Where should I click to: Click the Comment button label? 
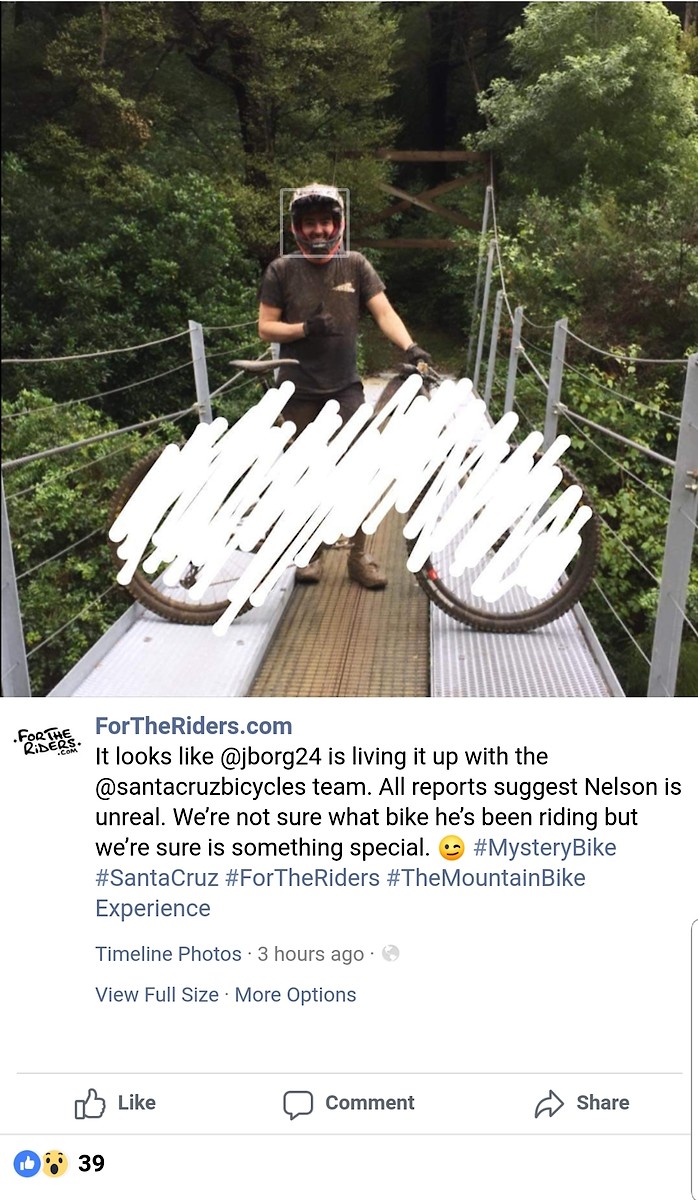coord(370,1103)
